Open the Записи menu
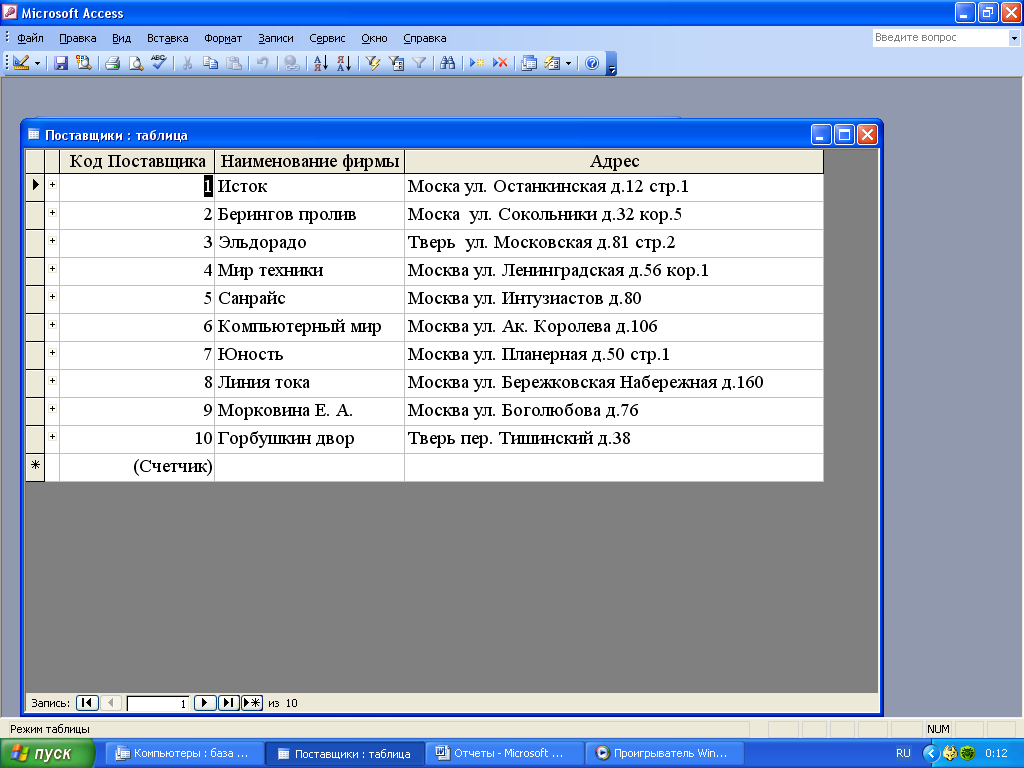Screen dimensions: 1024x768 tap(276, 38)
